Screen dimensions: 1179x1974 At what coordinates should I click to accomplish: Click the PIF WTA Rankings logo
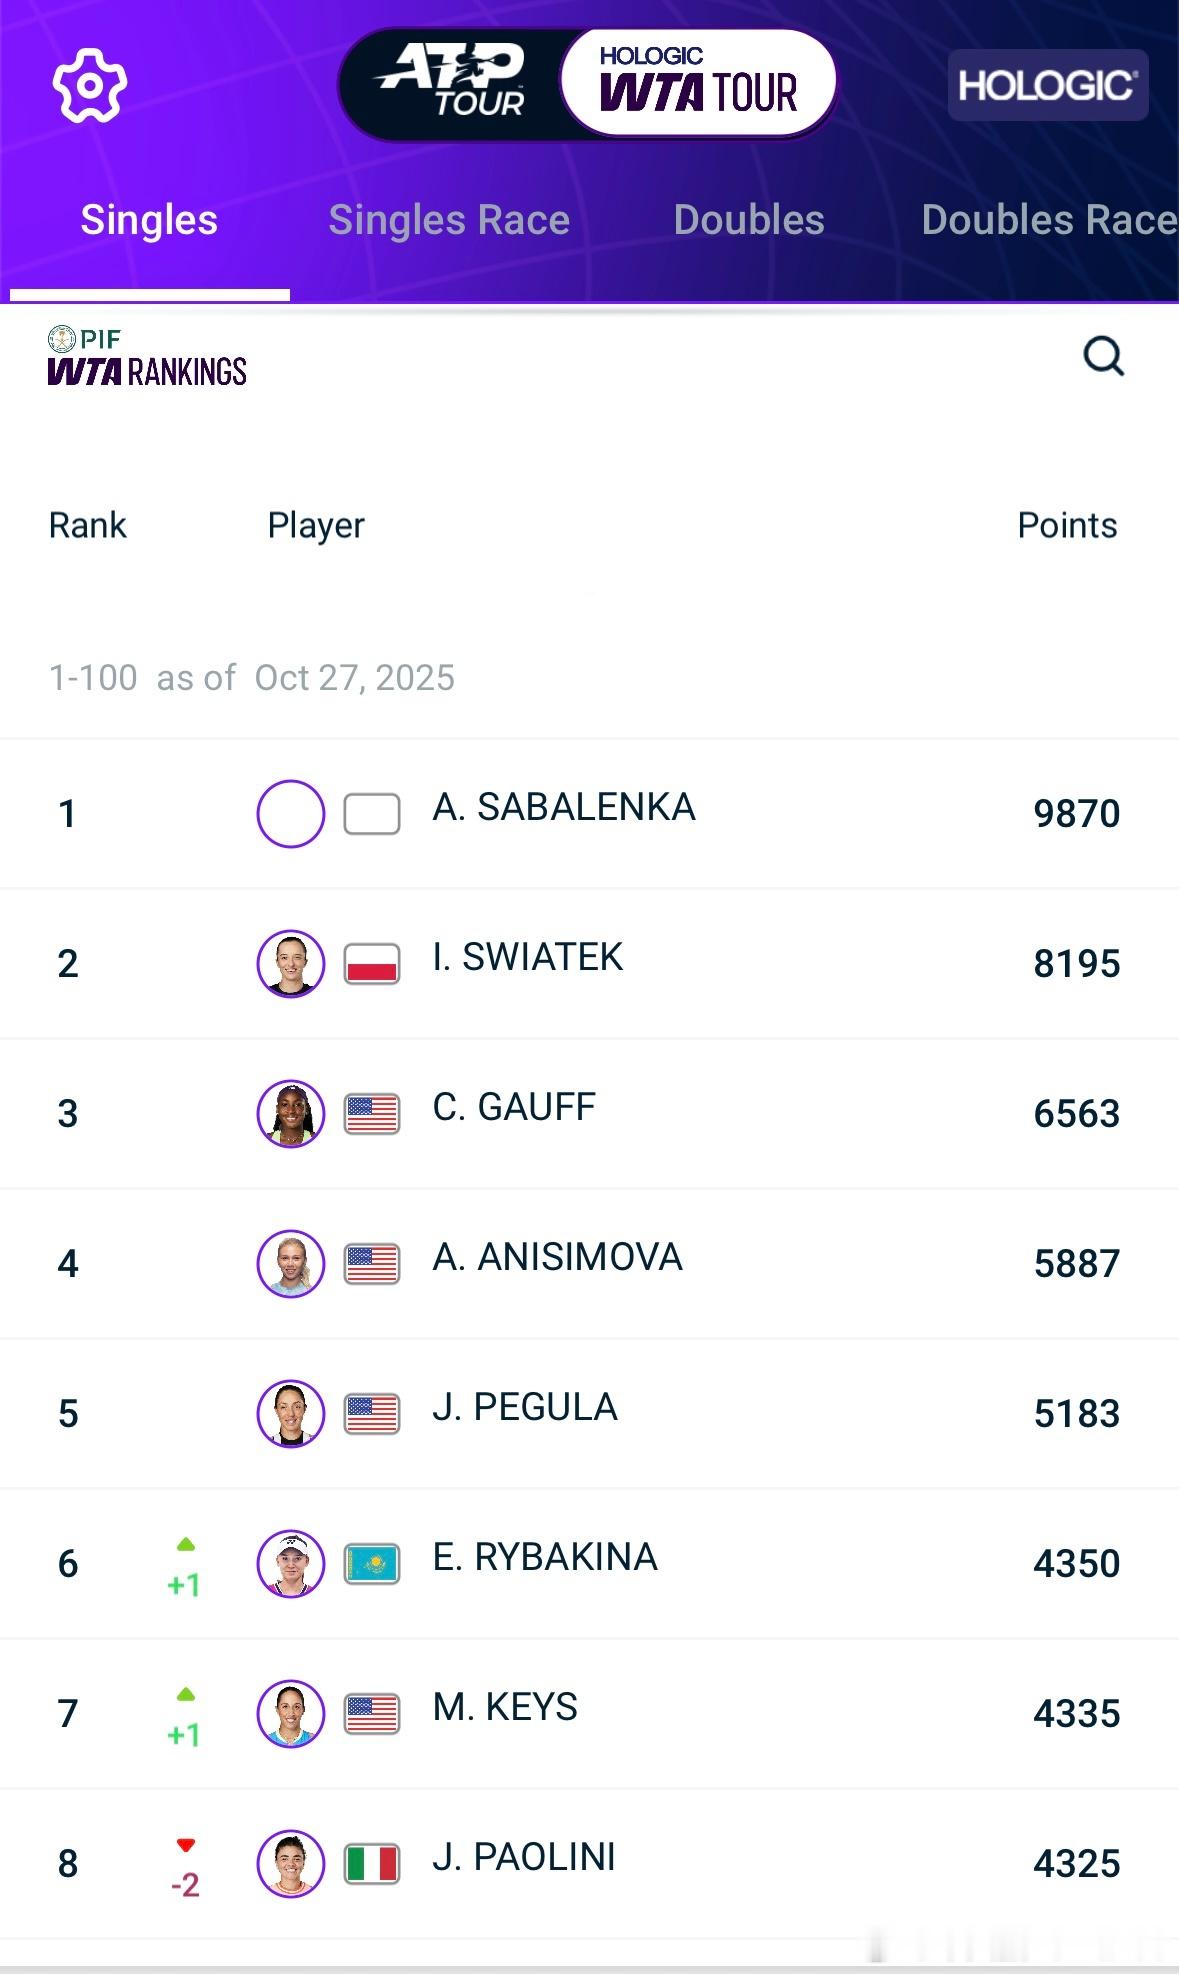[147, 358]
